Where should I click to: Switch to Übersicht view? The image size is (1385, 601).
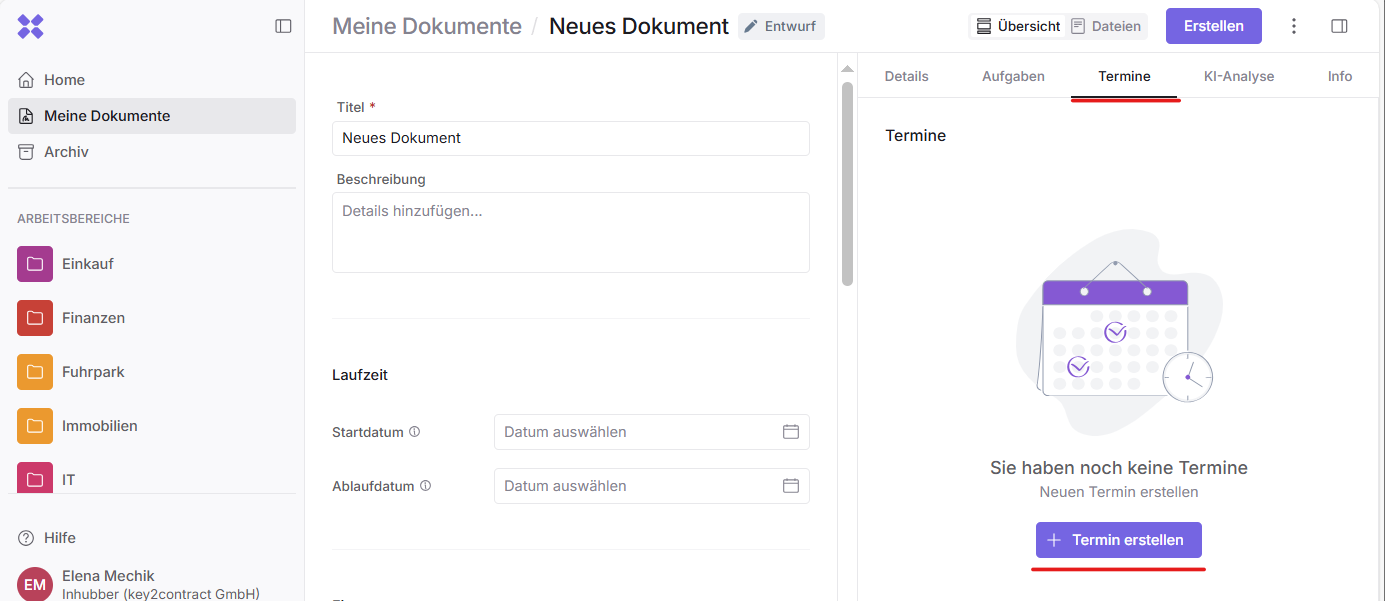[x=1018, y=26]
